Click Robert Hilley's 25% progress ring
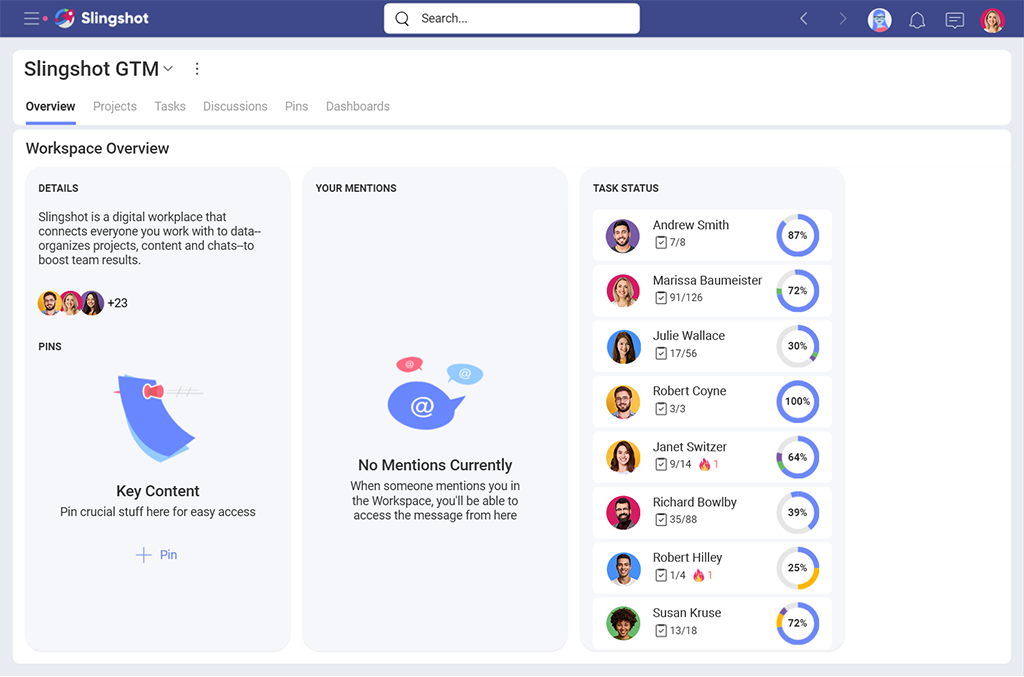The width and height of the screenshot is (1024, 677). [797, 568]
